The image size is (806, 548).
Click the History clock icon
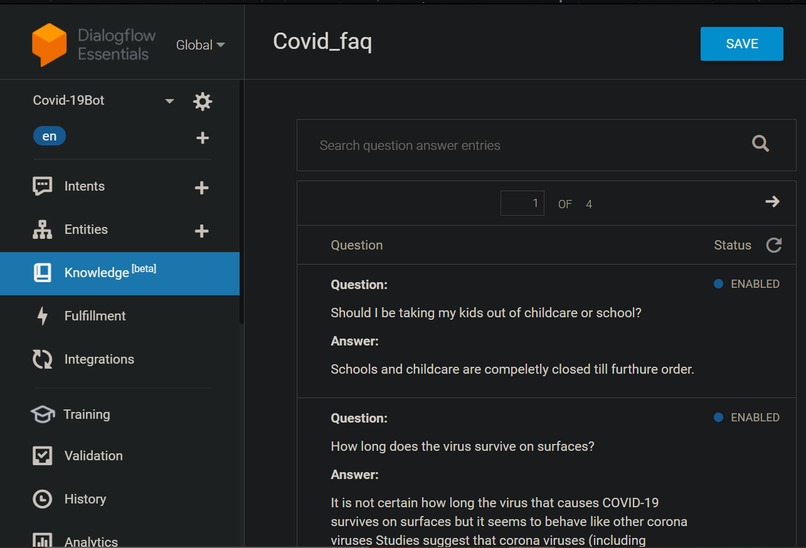click(42, 499)
